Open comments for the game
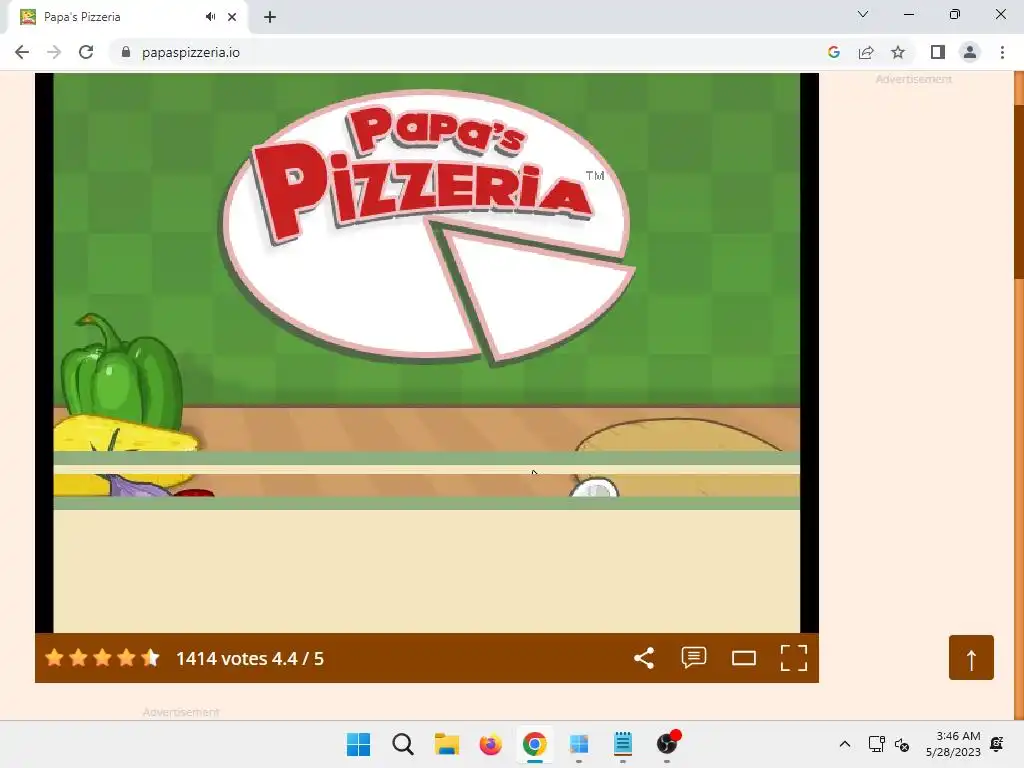The image size is (1024, 768). (x=694, y=658)
